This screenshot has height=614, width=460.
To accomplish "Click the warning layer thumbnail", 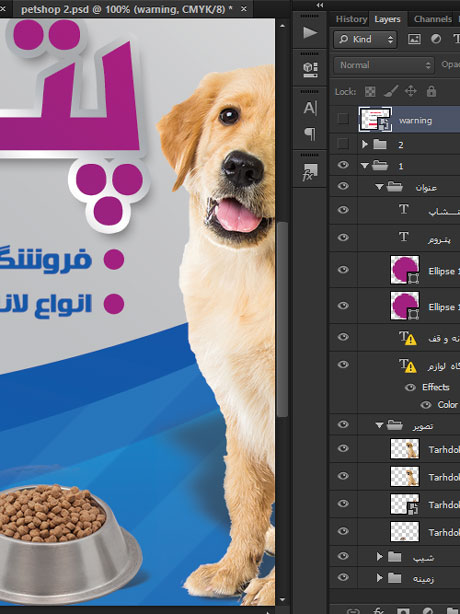I will click(x=375, y=119).
